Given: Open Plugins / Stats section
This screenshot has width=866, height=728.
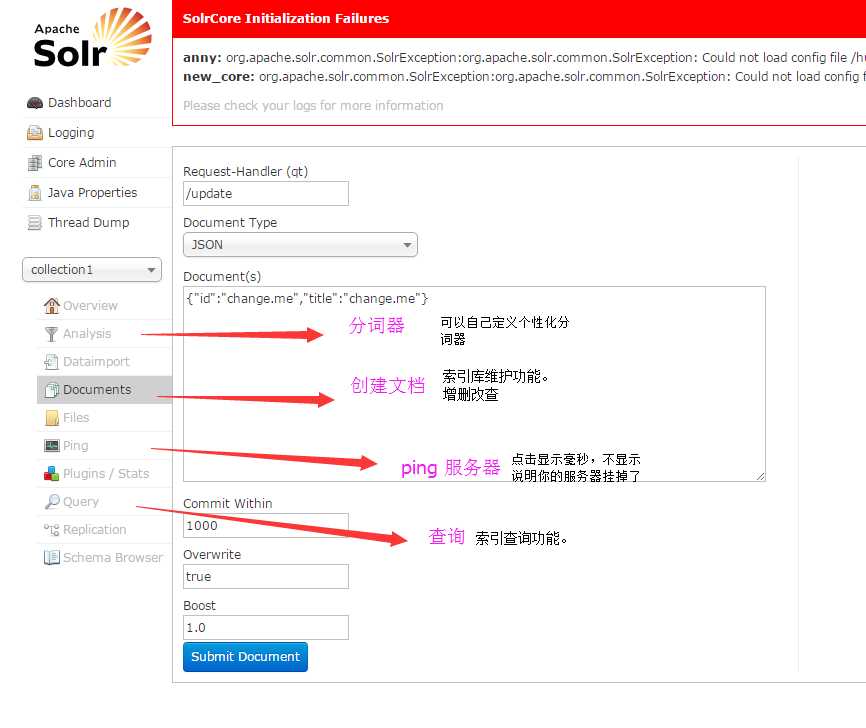Looking at the screenshot, I should click(x=106, y=473).
